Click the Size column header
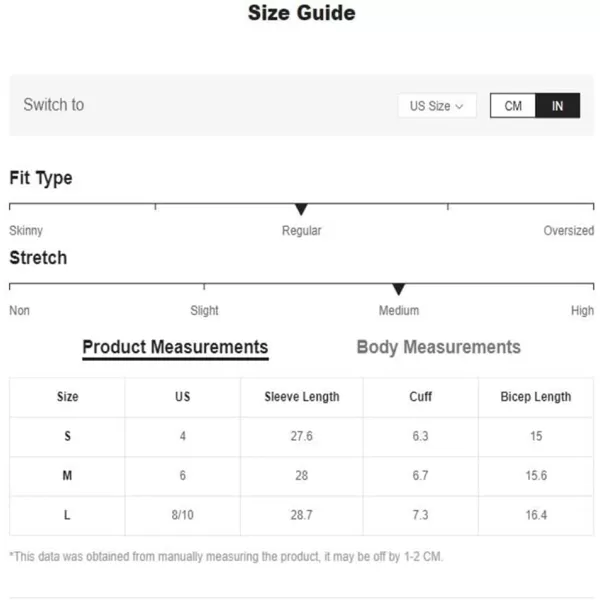The width and height of the screenshot is (600, 600). point(67,397)
